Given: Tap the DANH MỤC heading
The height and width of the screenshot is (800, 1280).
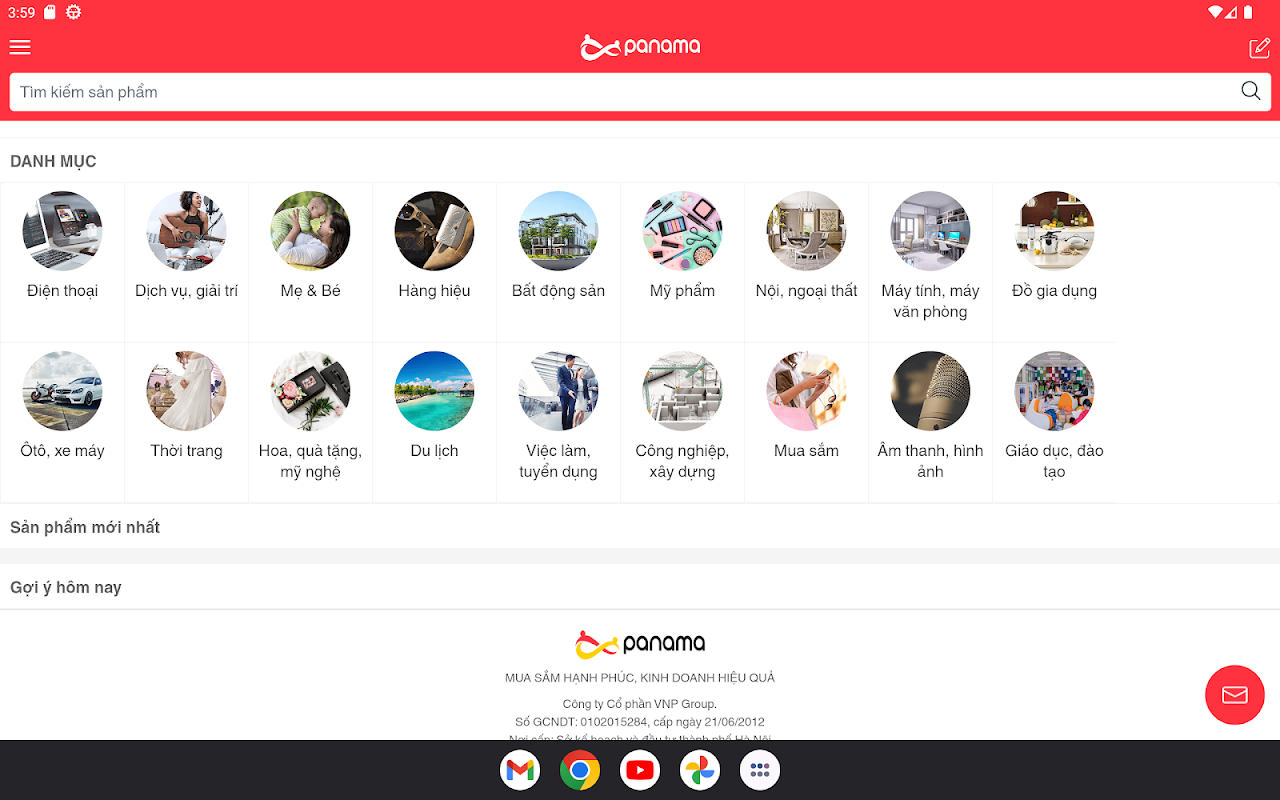Looking at the screenshot, I should 53,161.
